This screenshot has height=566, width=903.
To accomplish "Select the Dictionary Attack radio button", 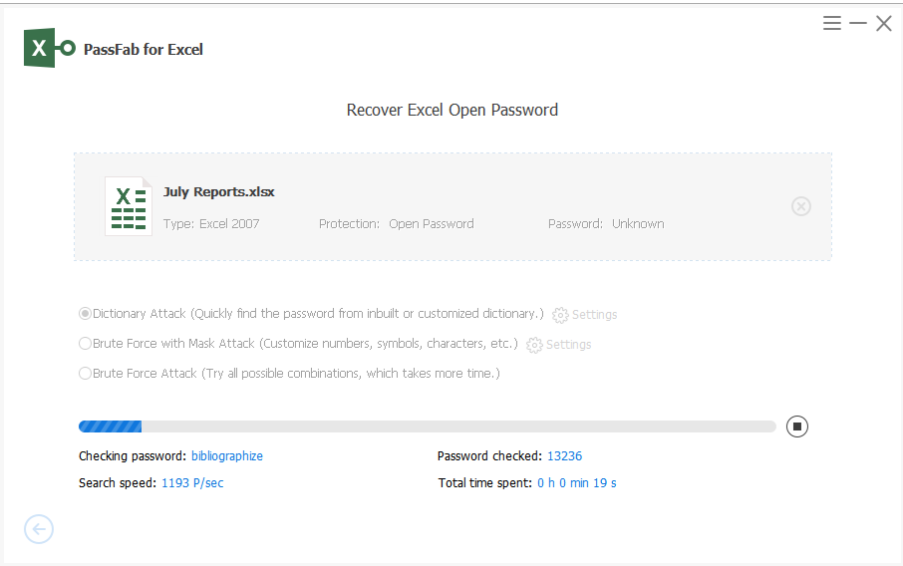I will [85, 314].
